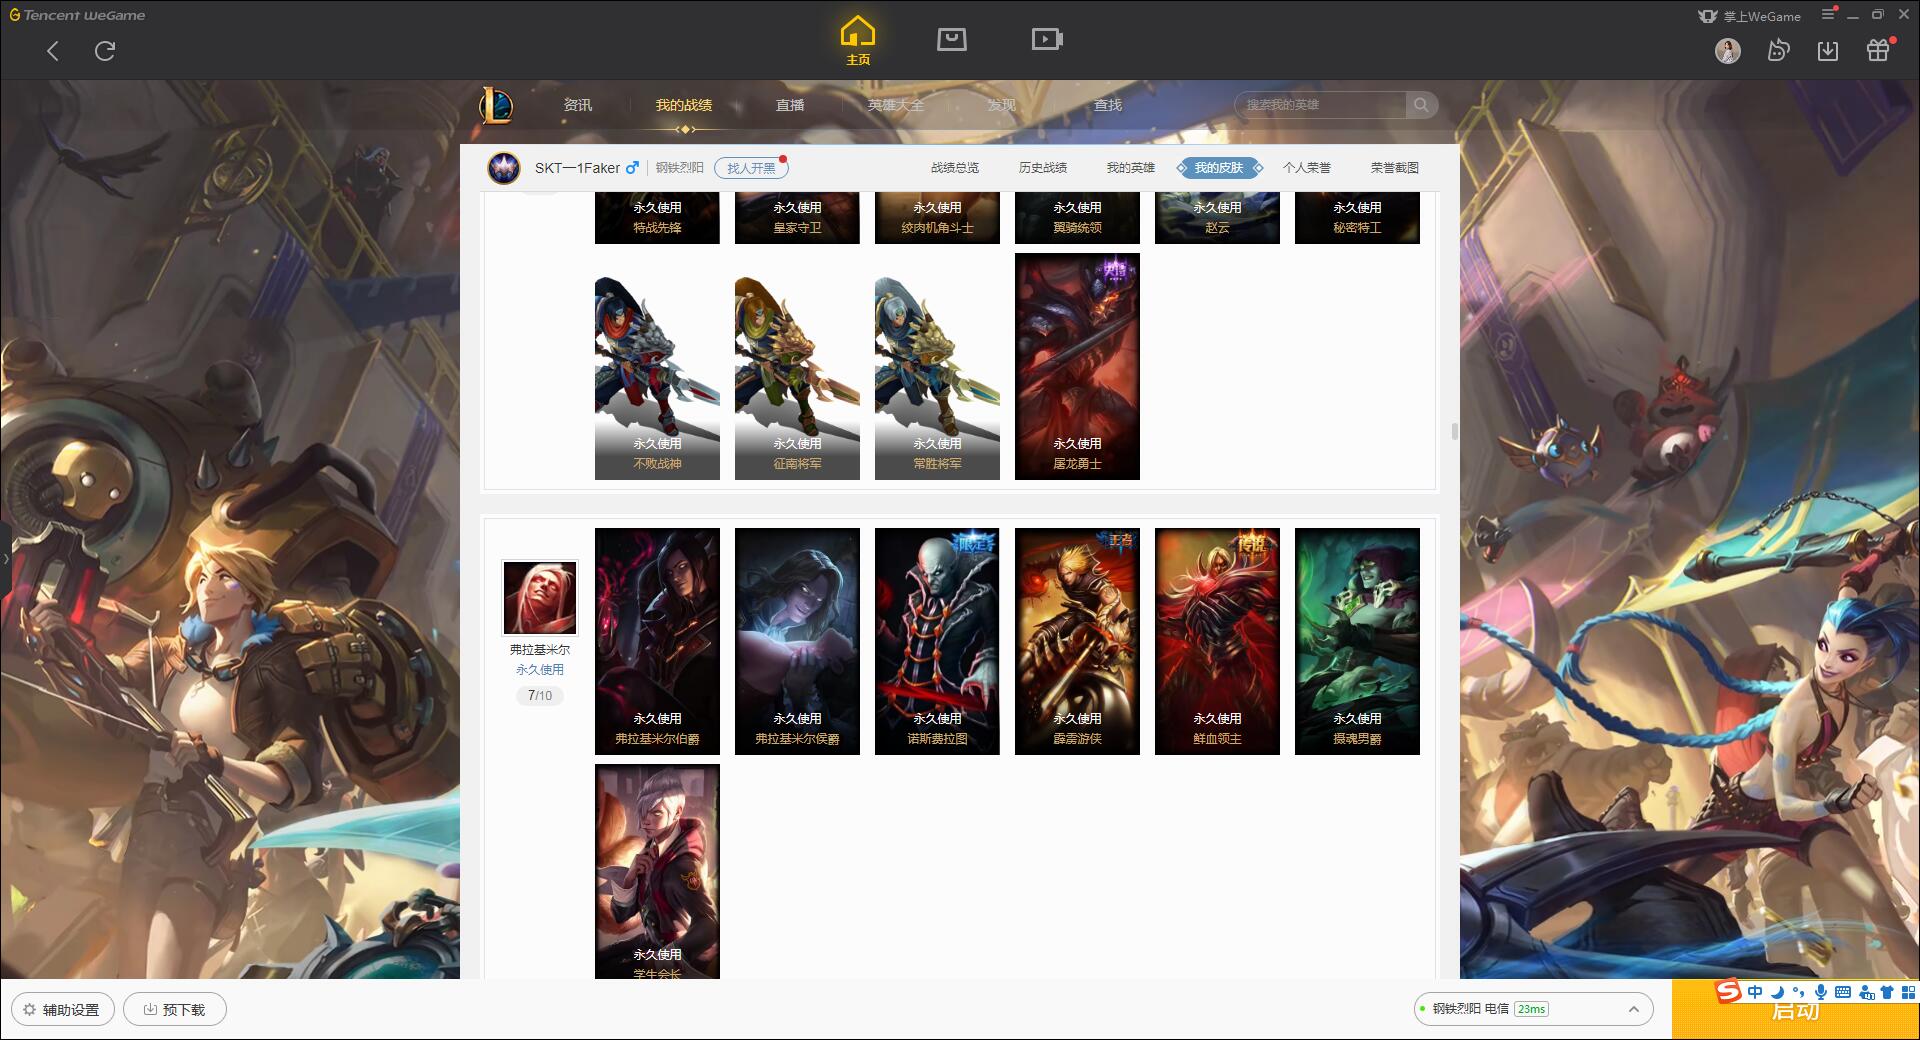Open the 皇家守卫 skin card
This screenshot has height=1040, width=1920.
pos(797,218)
